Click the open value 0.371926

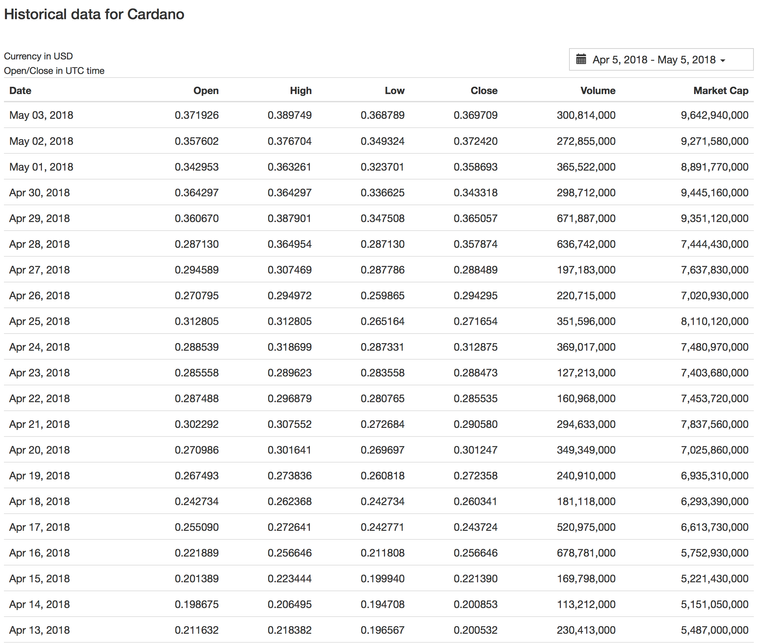tap(196, 116)
